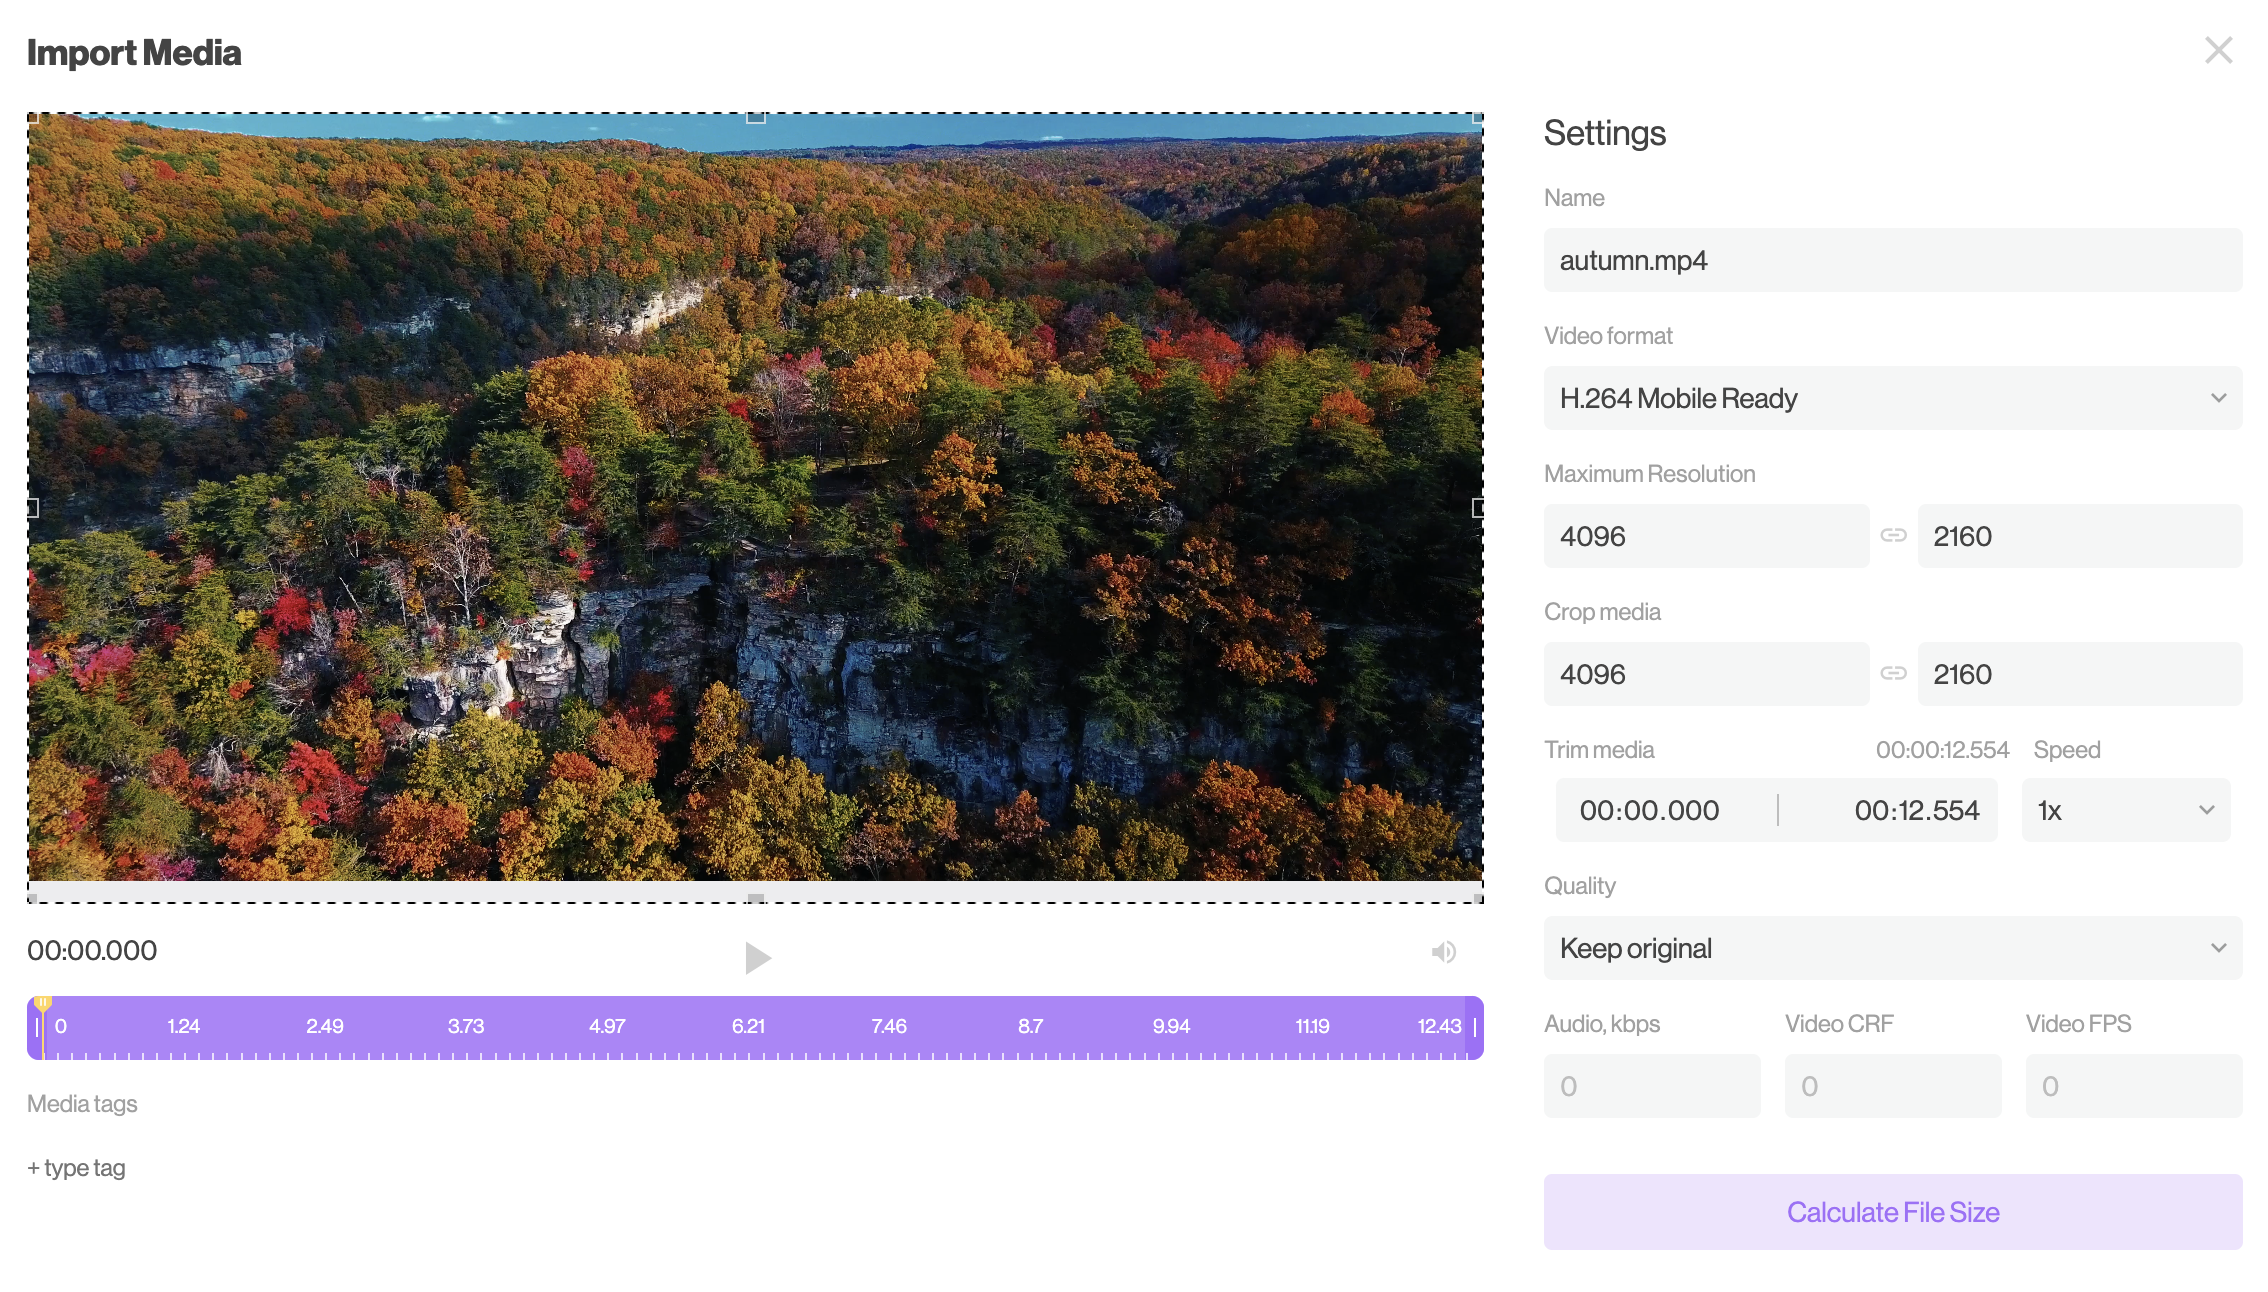2268x1292 pixels.
Task: Click the type tag input
Action: tap(76, 1168)
